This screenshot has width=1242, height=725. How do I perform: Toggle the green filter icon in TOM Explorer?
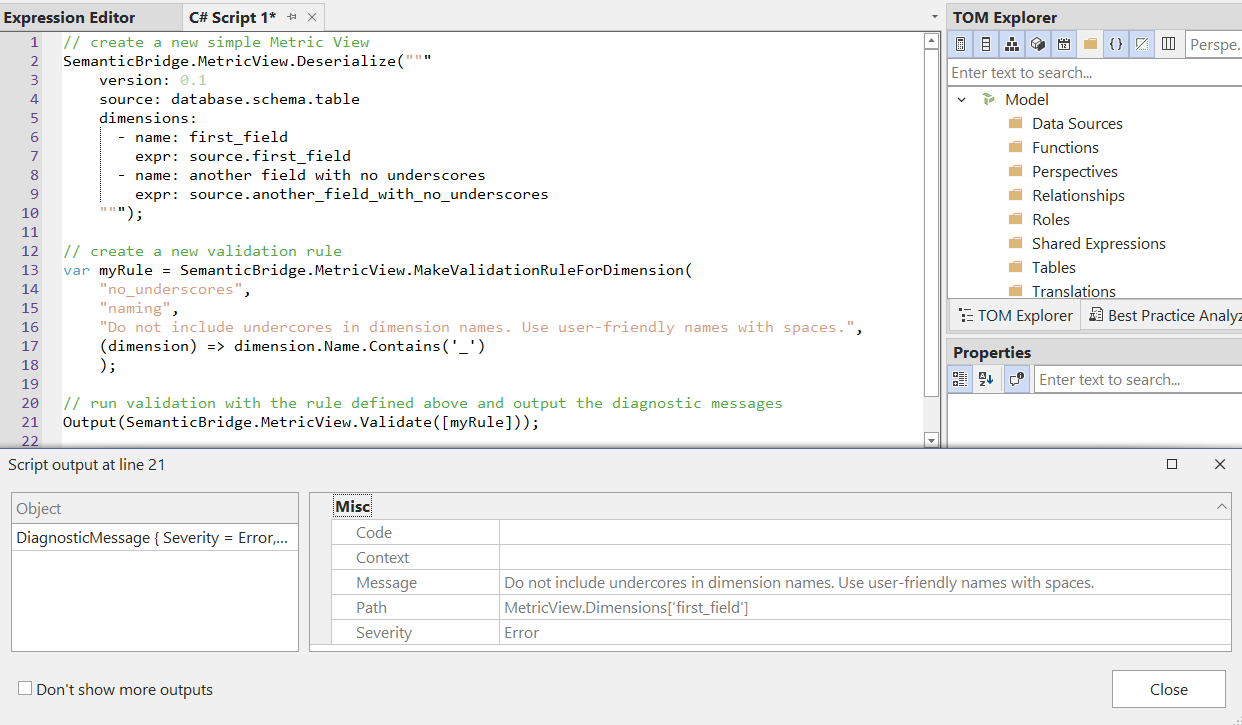pos(1142,44)
